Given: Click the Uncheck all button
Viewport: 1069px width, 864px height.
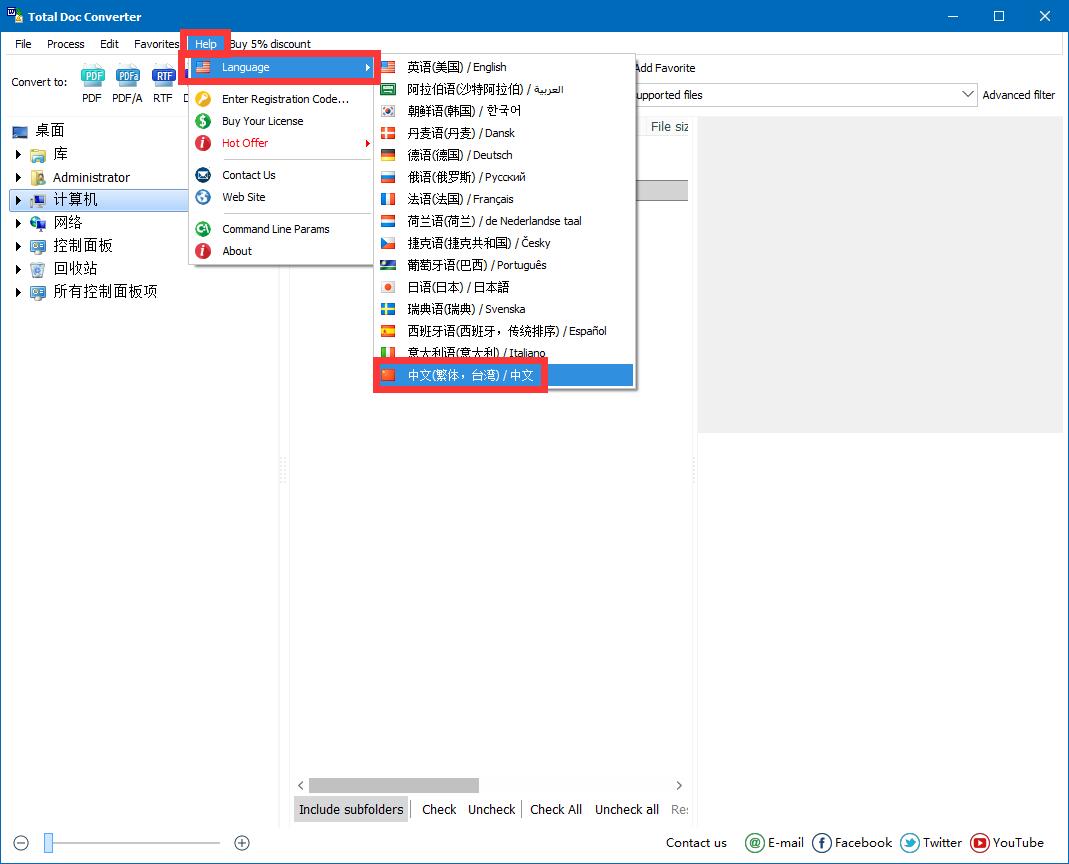Looking at the screenshot, I should (627, 809).
